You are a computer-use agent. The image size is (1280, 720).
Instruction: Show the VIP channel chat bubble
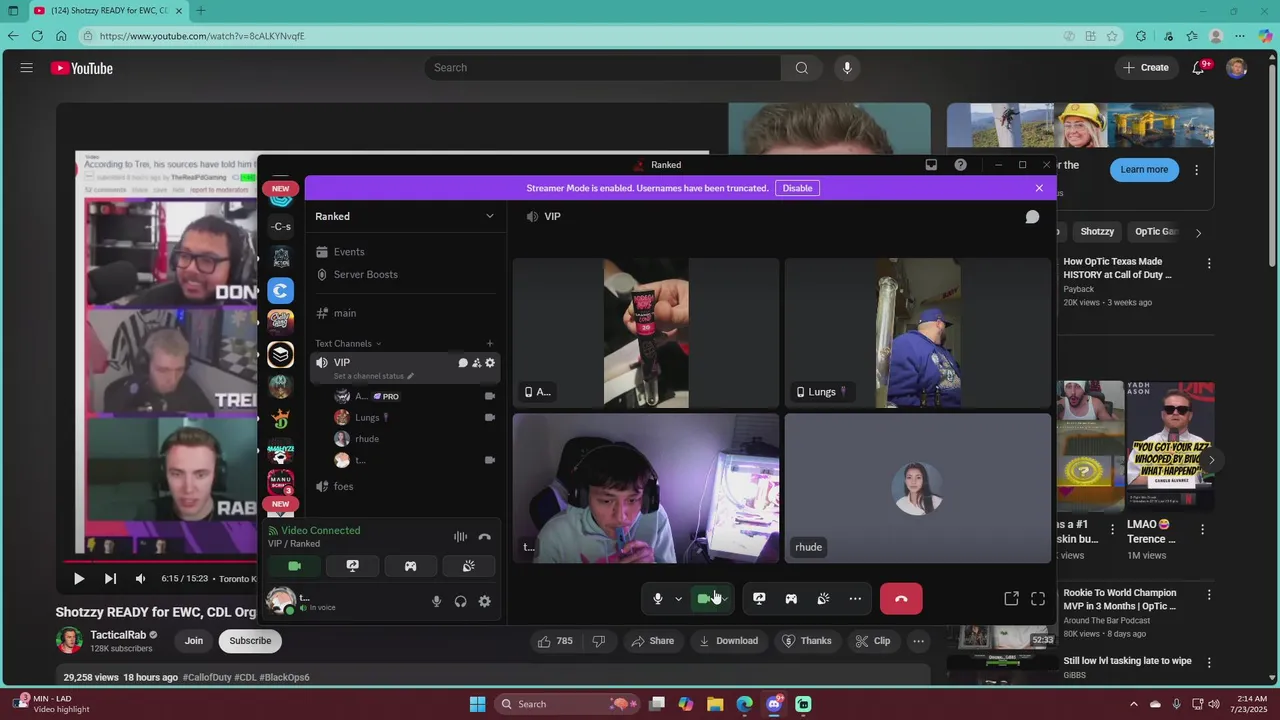click(x=1032, y=217)
